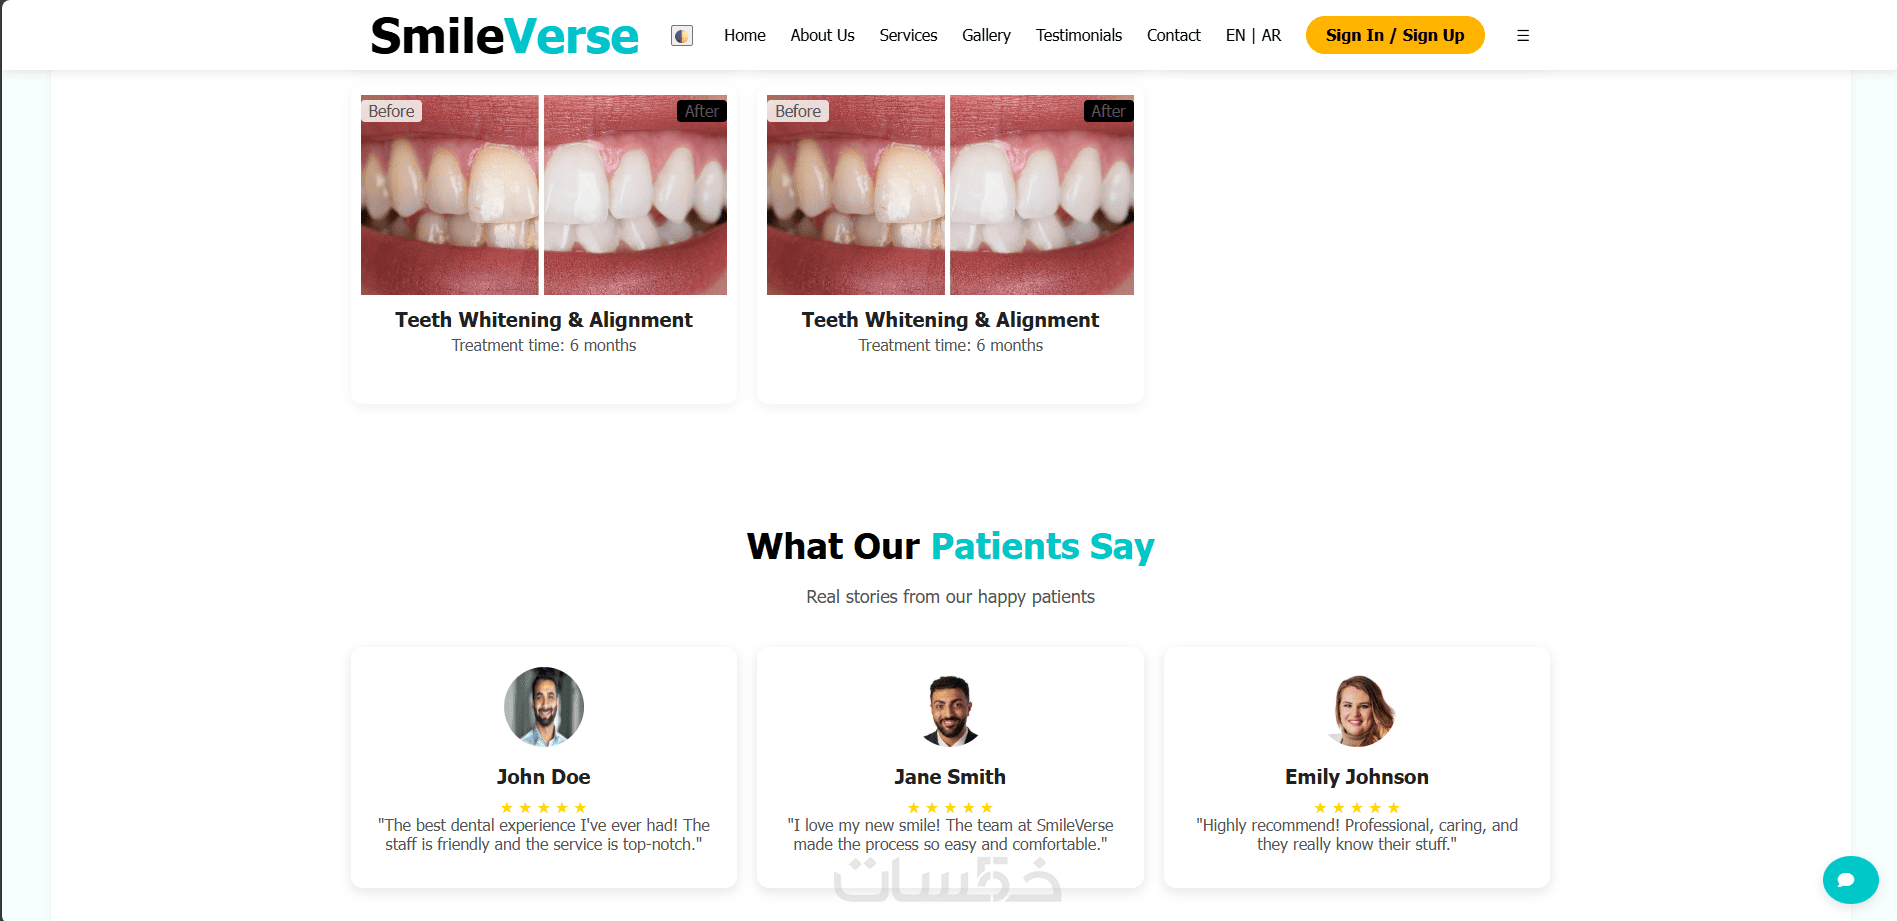Open second Teeth Whitening & Alignment card image
The width and height of the screenshot is (1897, 921).
point(950,195)
